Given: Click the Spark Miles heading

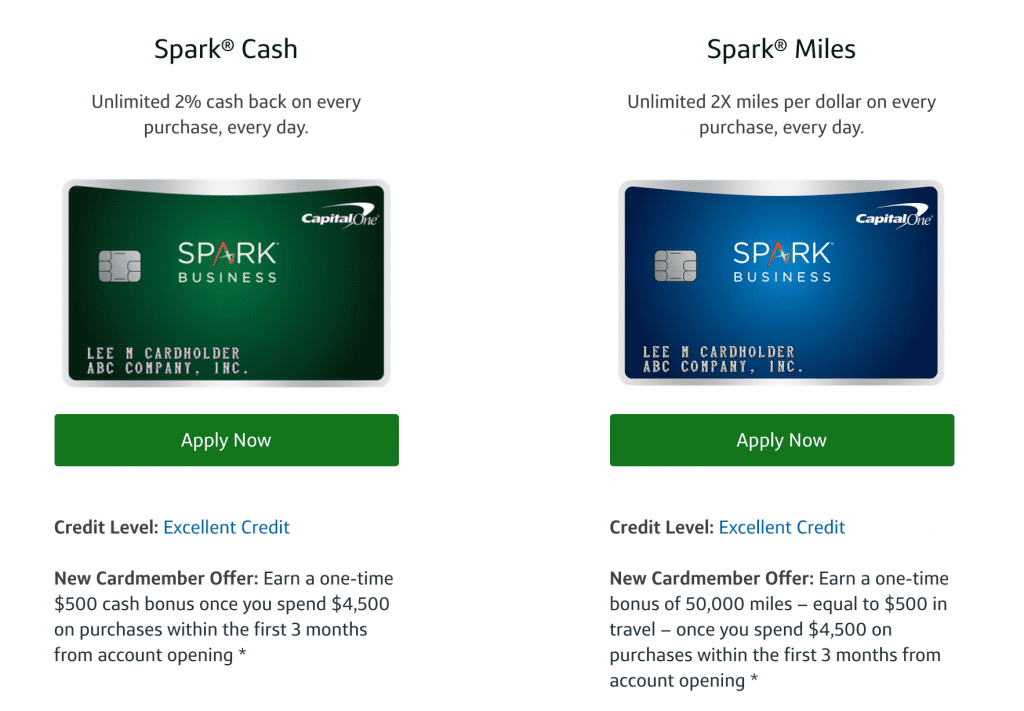Looking at the screenshot, I should pyautogui.click(x=781, y=49).
